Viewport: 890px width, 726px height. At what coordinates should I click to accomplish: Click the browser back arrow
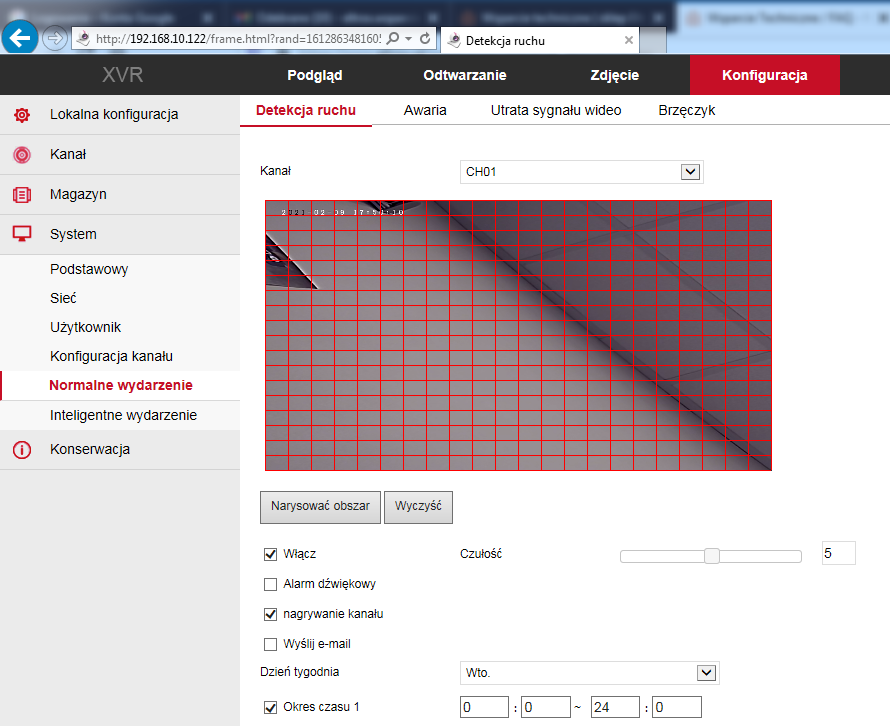[20, 38]
